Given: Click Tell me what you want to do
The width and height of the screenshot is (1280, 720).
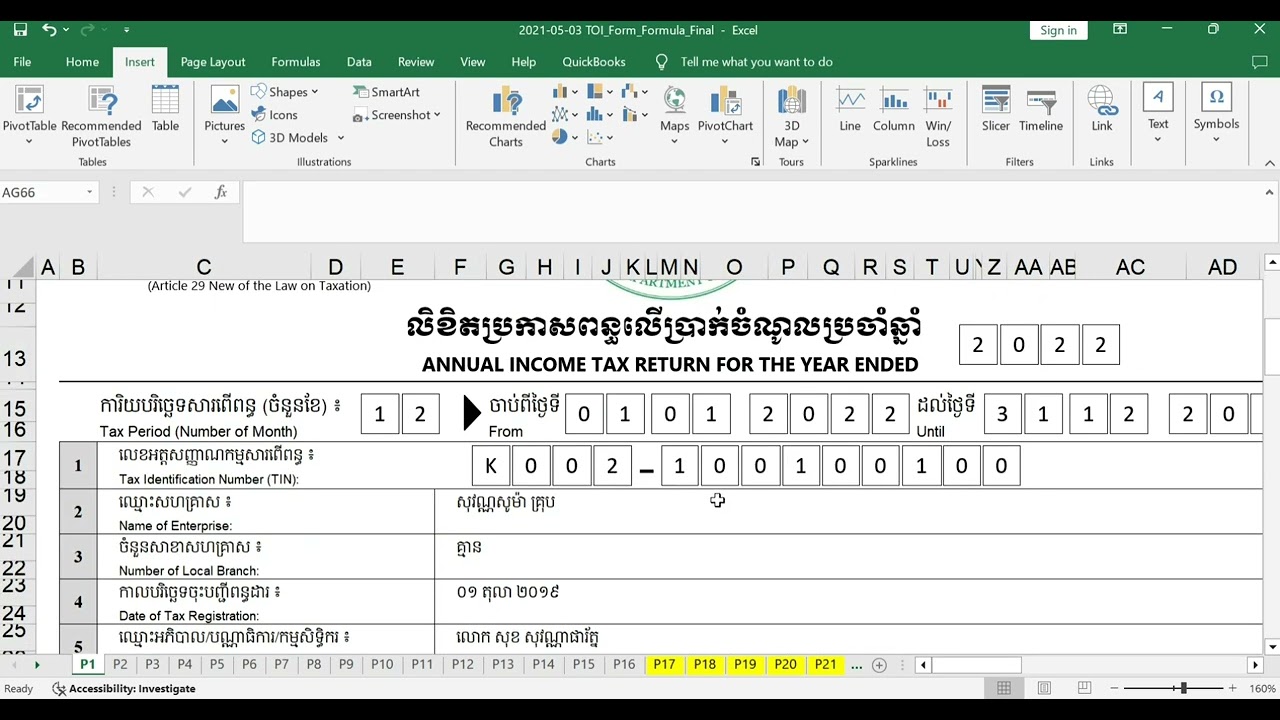Looking at the screenshot, I should coord(756,62).
